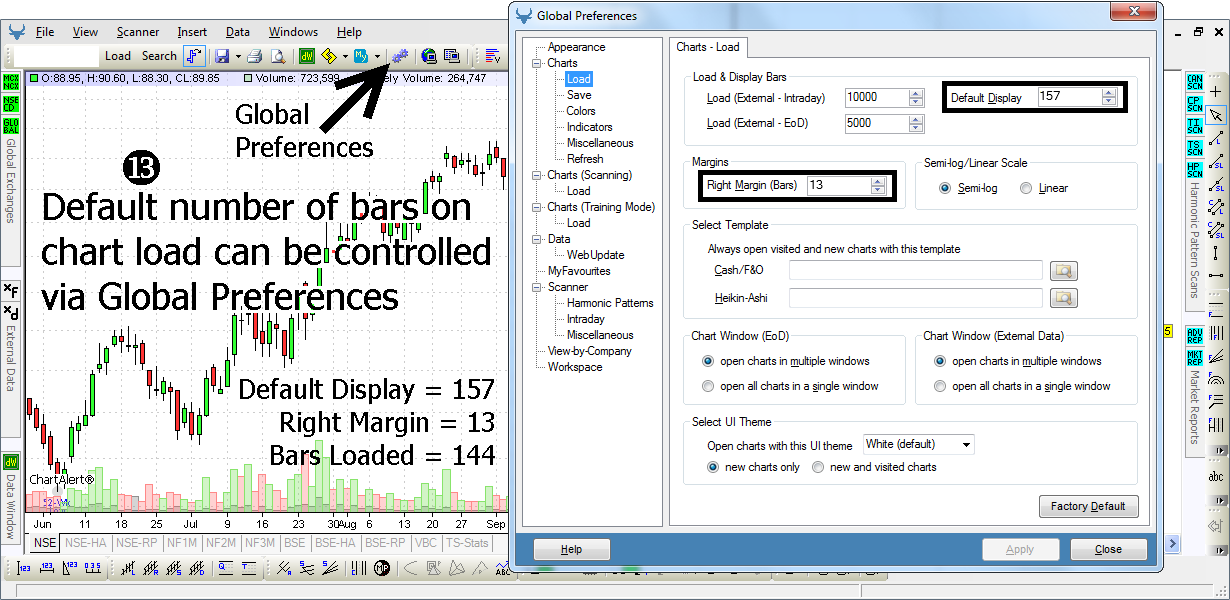Viewport: 1230px width, 600px height.
Task: Select Indicators in the preferences tree
Action: tap(590, 127)
